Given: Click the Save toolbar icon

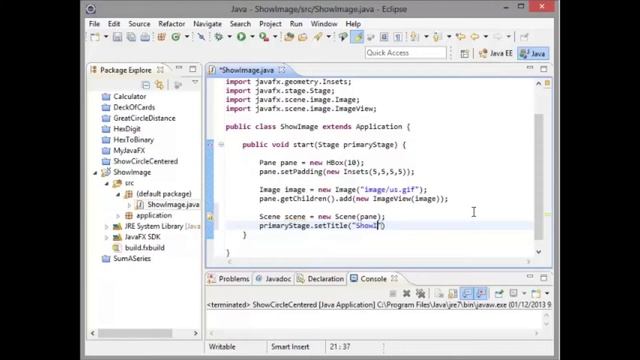Looking at the screenshot, I should pyautogui.click(x=118, y=37).
